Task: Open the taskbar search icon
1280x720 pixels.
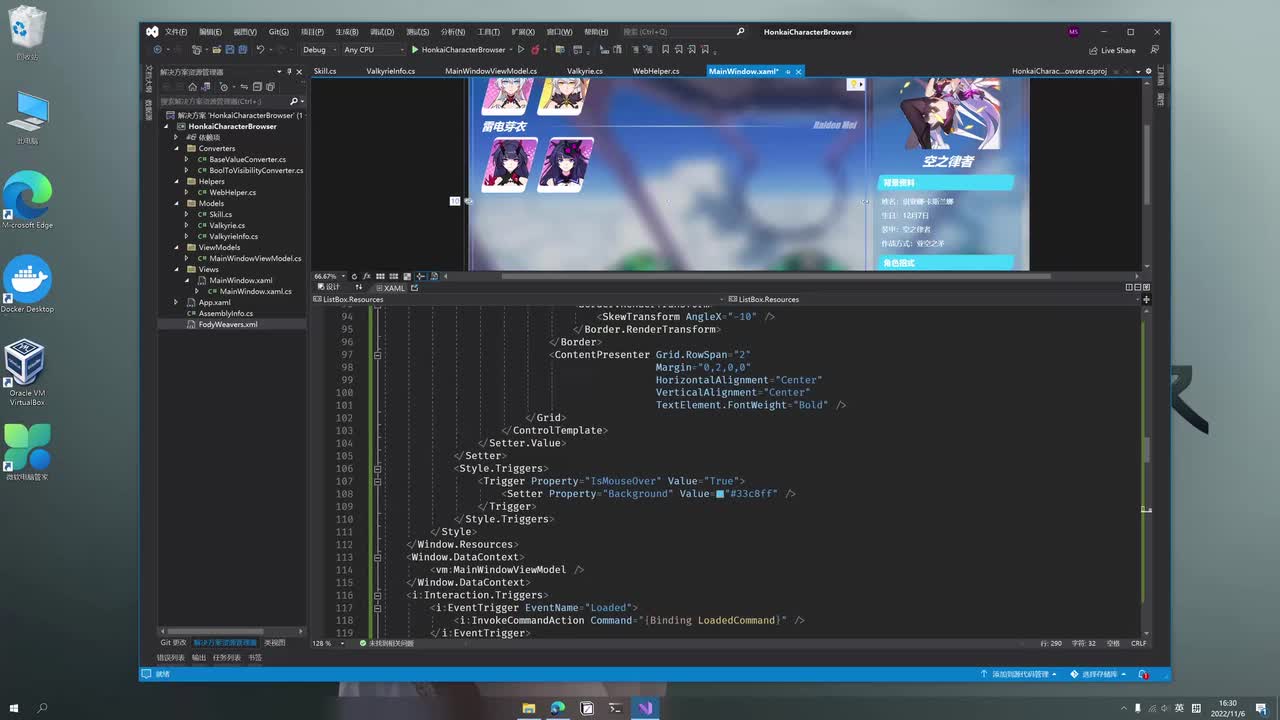Action: [42, 708]
